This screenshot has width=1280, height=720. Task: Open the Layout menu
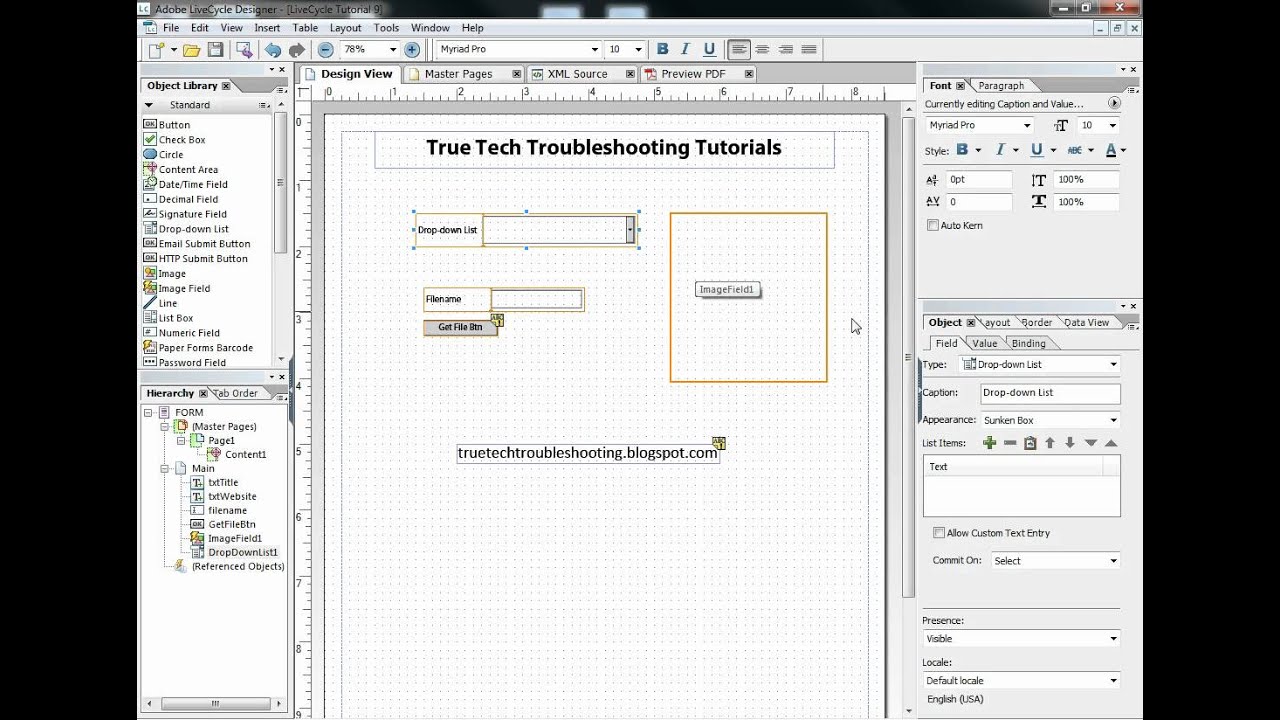[345, 28]
